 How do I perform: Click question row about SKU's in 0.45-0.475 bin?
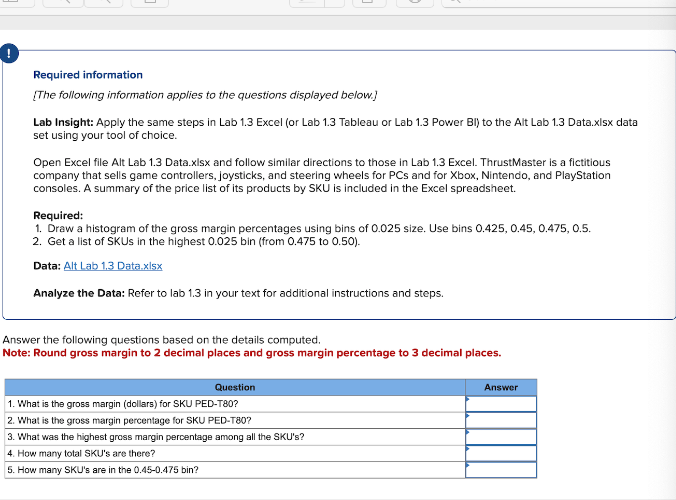tap(235, 470)
